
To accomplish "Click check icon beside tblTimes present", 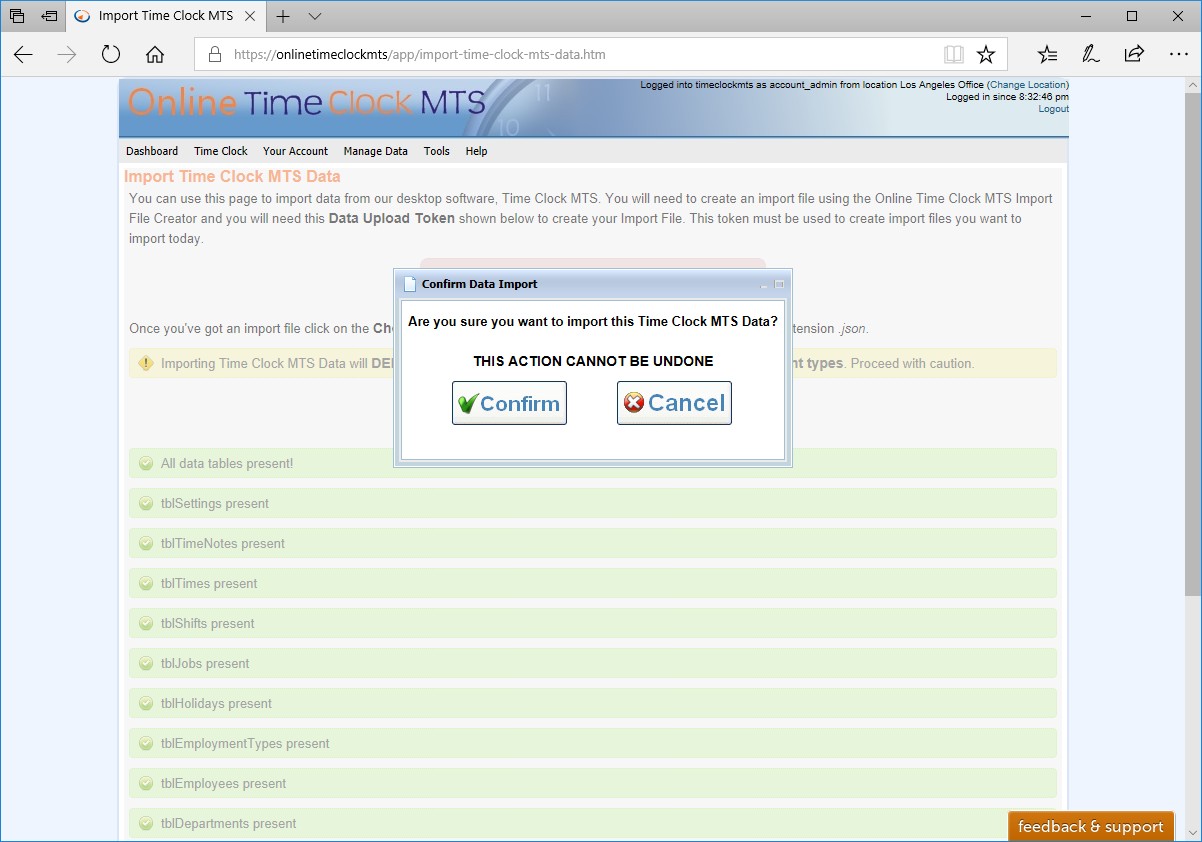I will point(146,583).
